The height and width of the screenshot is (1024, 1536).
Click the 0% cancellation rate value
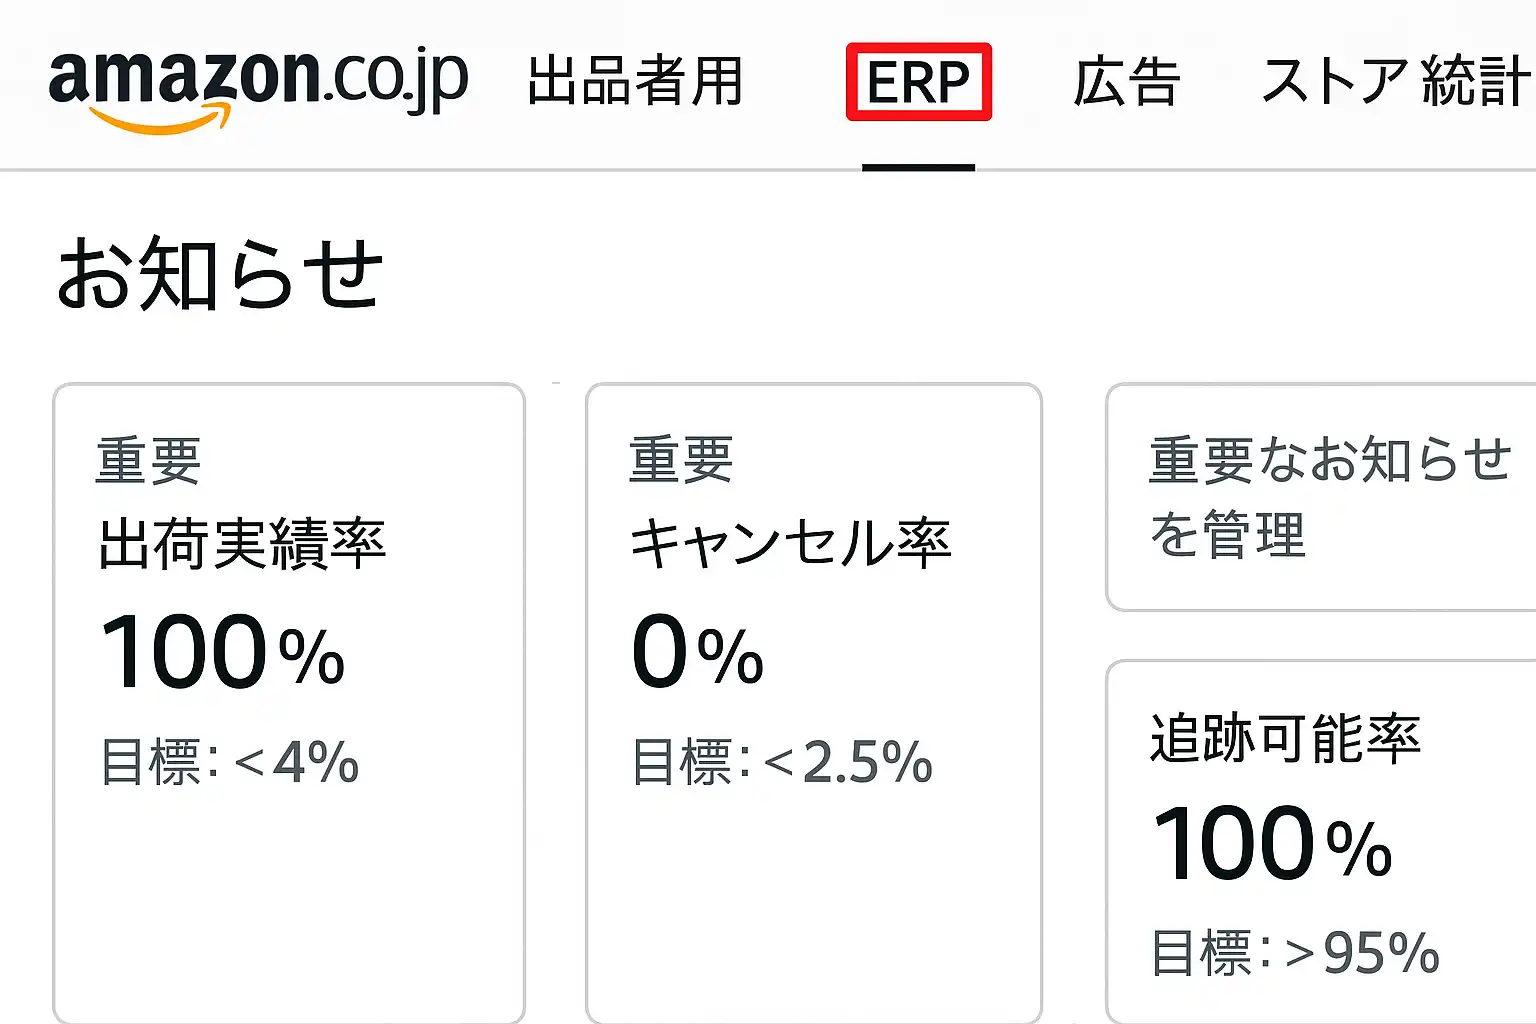point(697,653)
